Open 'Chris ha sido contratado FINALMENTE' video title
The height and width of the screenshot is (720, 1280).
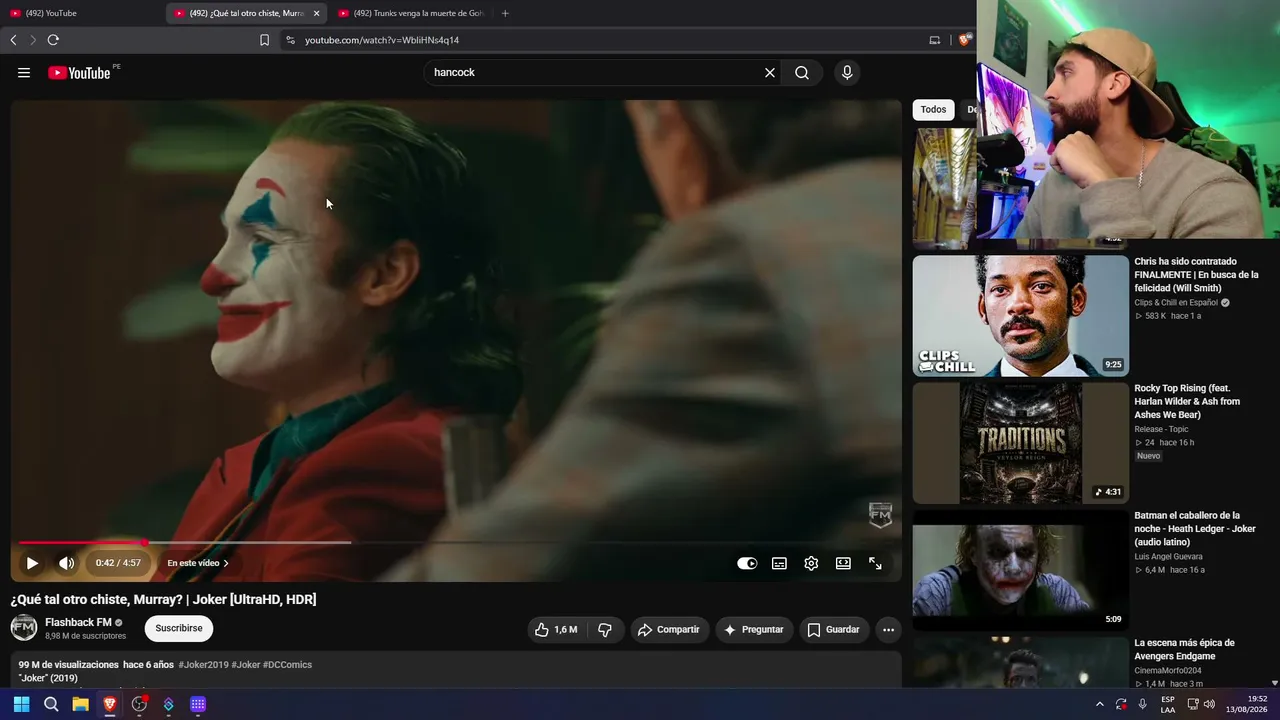(1196, 275)
